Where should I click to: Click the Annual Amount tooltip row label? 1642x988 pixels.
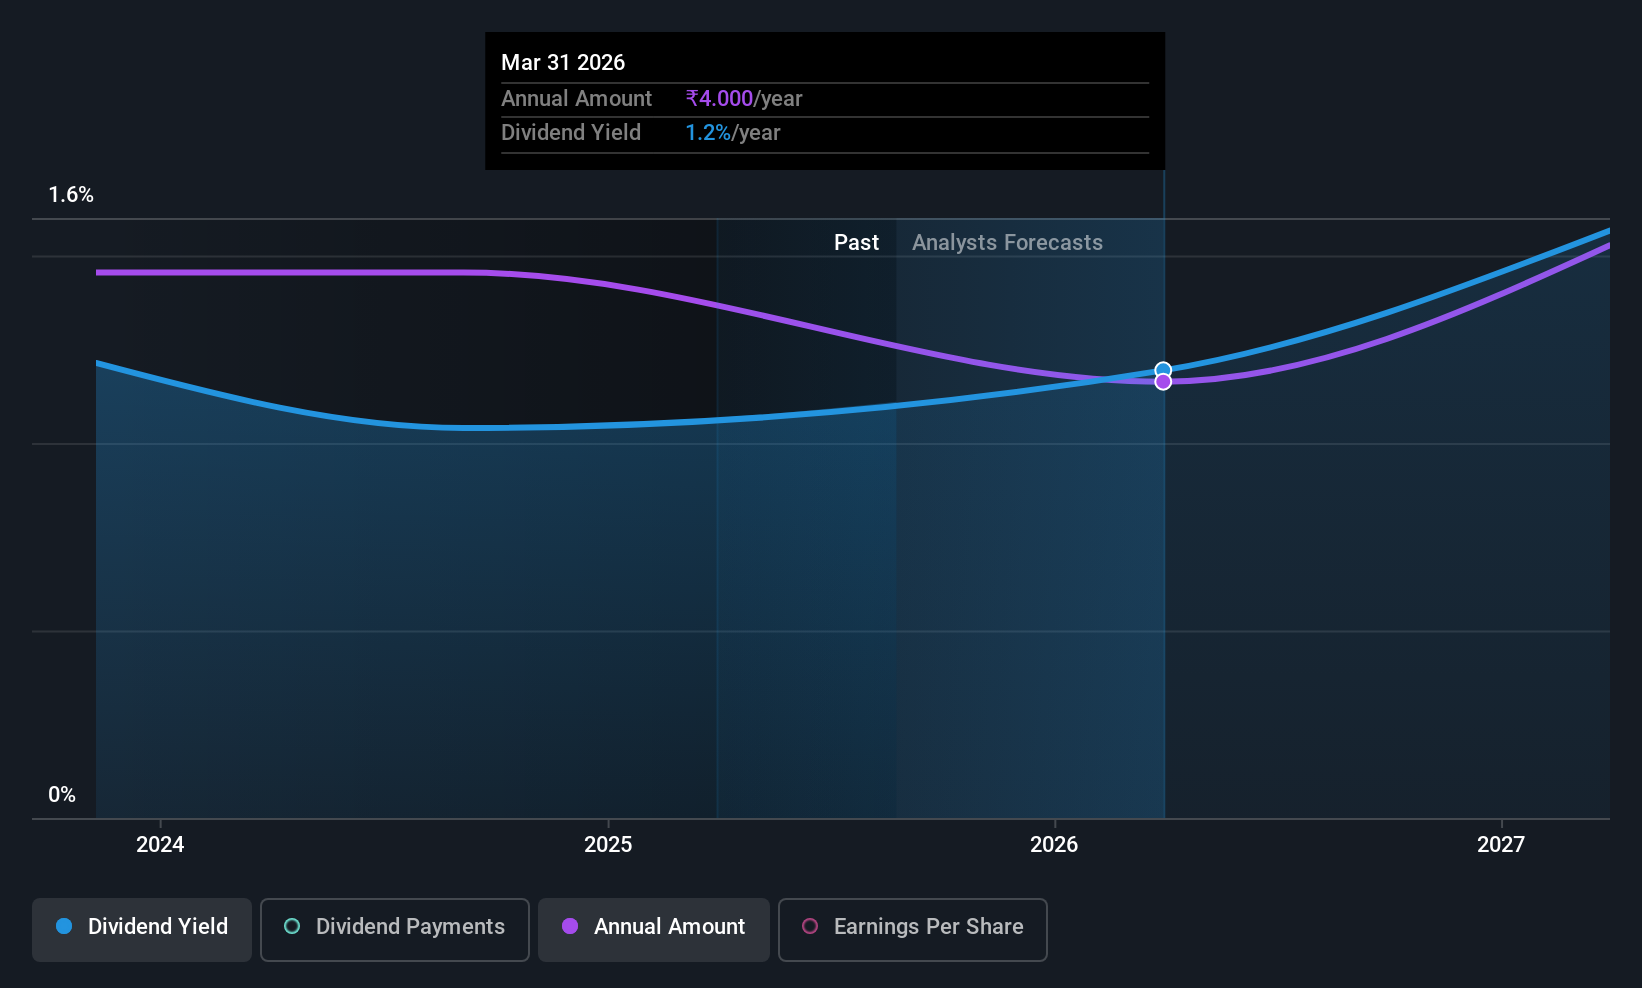[x=576, y=99]
